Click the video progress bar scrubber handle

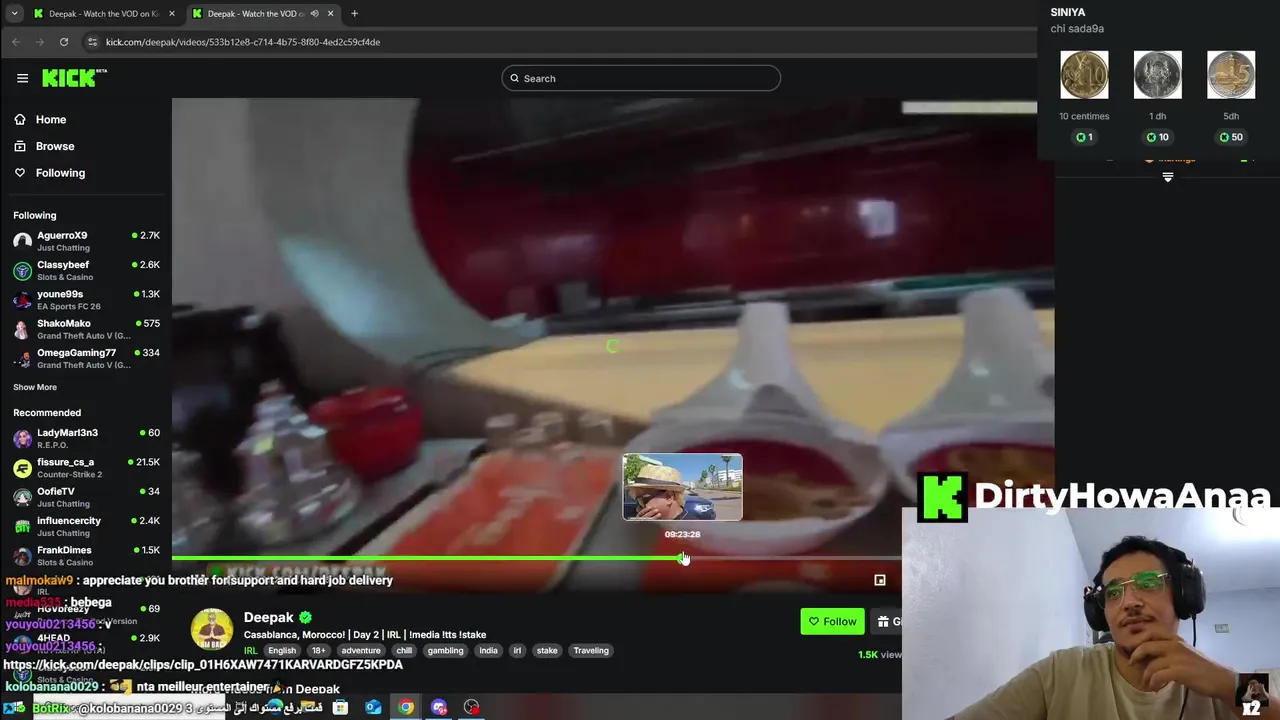click(x=683, y=558)
